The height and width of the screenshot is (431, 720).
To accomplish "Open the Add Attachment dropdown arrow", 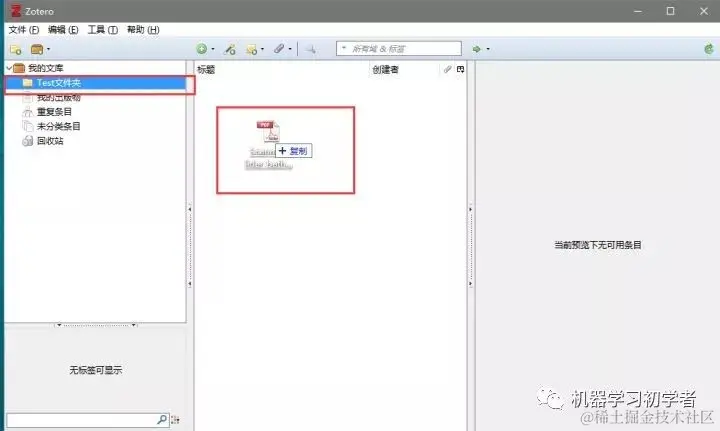I will pos(290,49).
